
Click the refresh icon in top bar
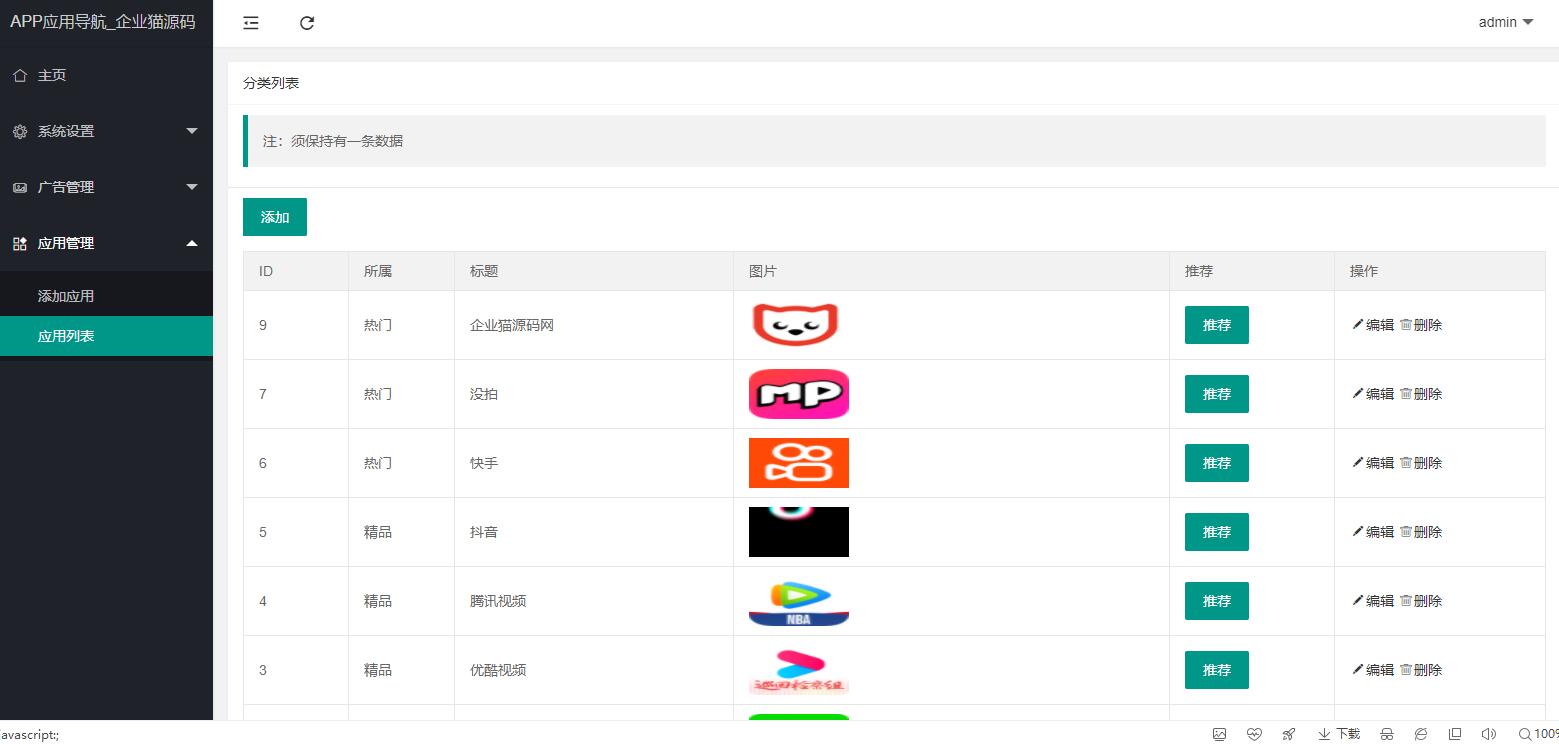pos(307,23)
